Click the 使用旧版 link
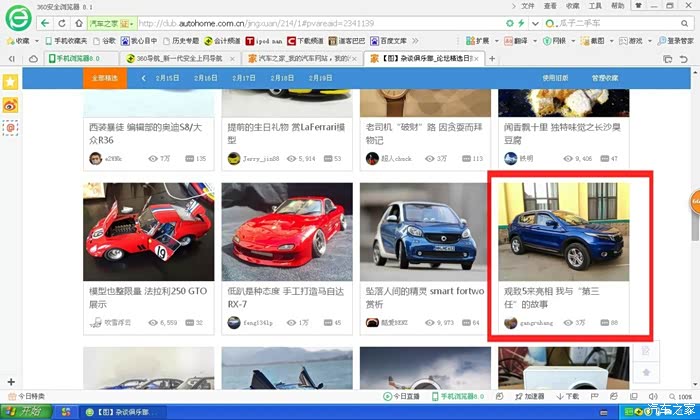The width and height of the screenshot is (700, 420). [555, 77]
